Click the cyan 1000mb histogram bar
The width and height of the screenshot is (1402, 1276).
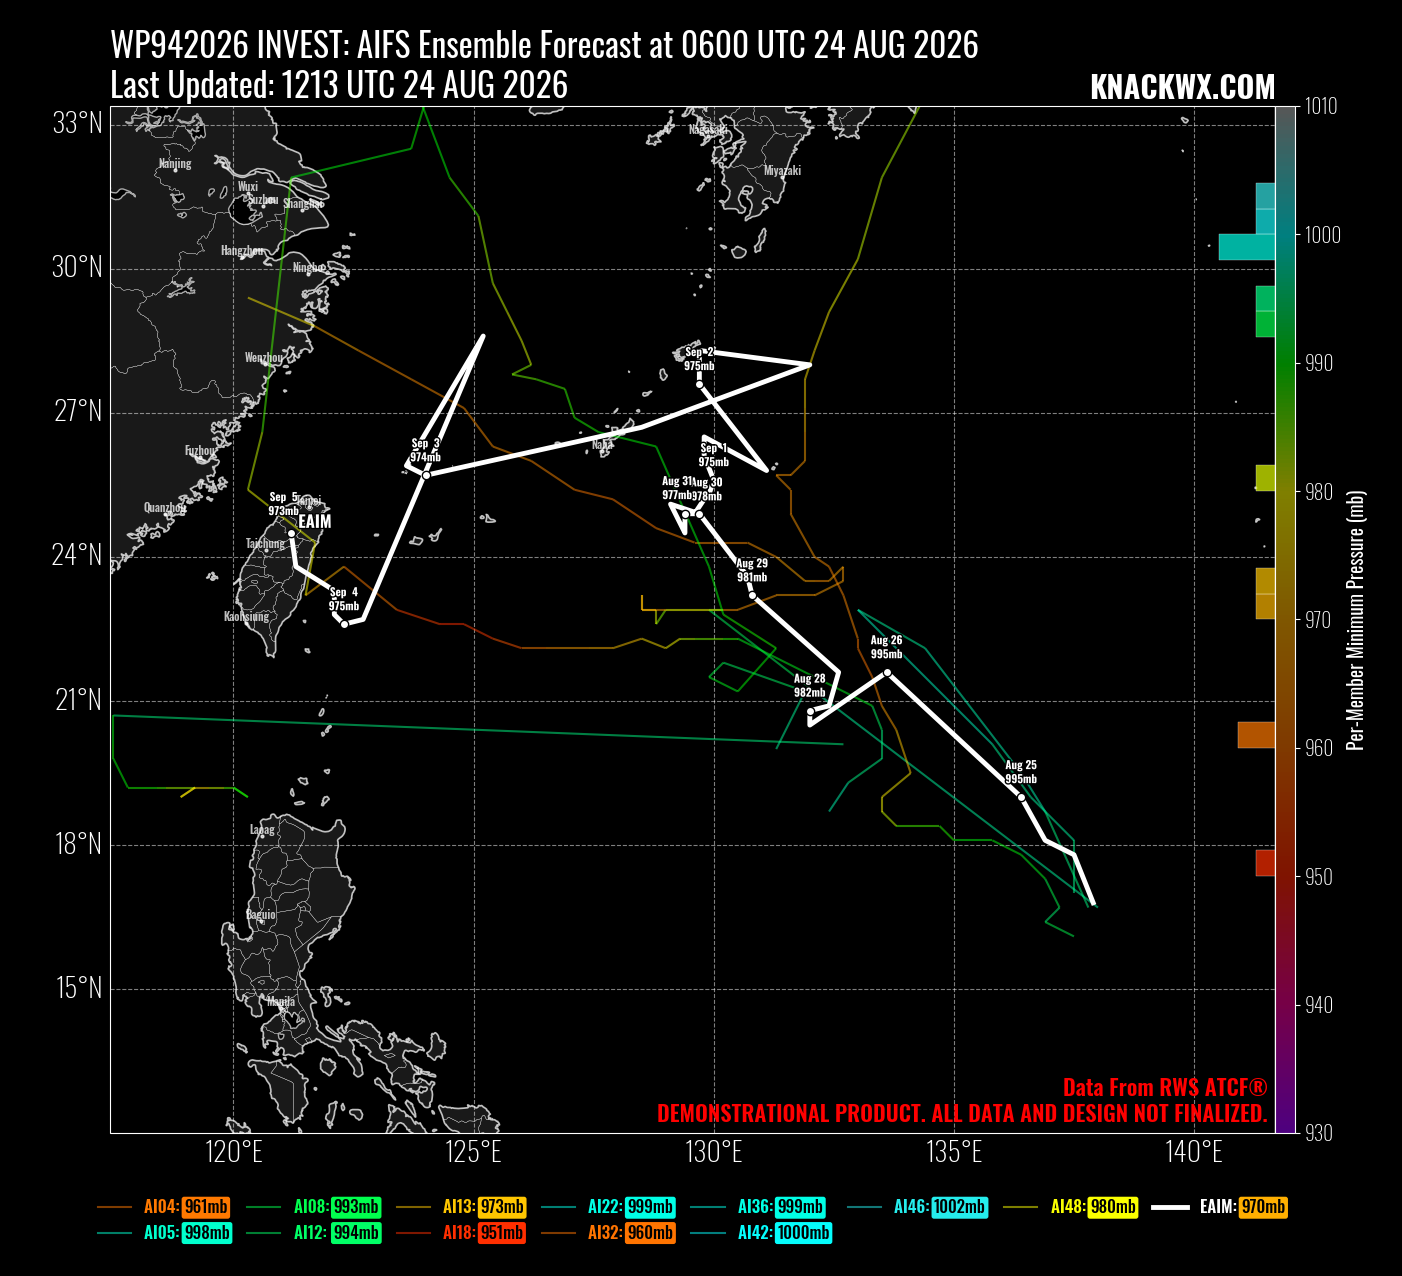[x=1247, y=247]
